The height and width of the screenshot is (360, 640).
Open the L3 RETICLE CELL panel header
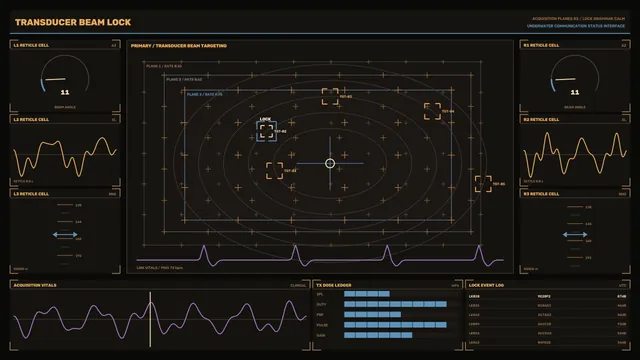65,194
